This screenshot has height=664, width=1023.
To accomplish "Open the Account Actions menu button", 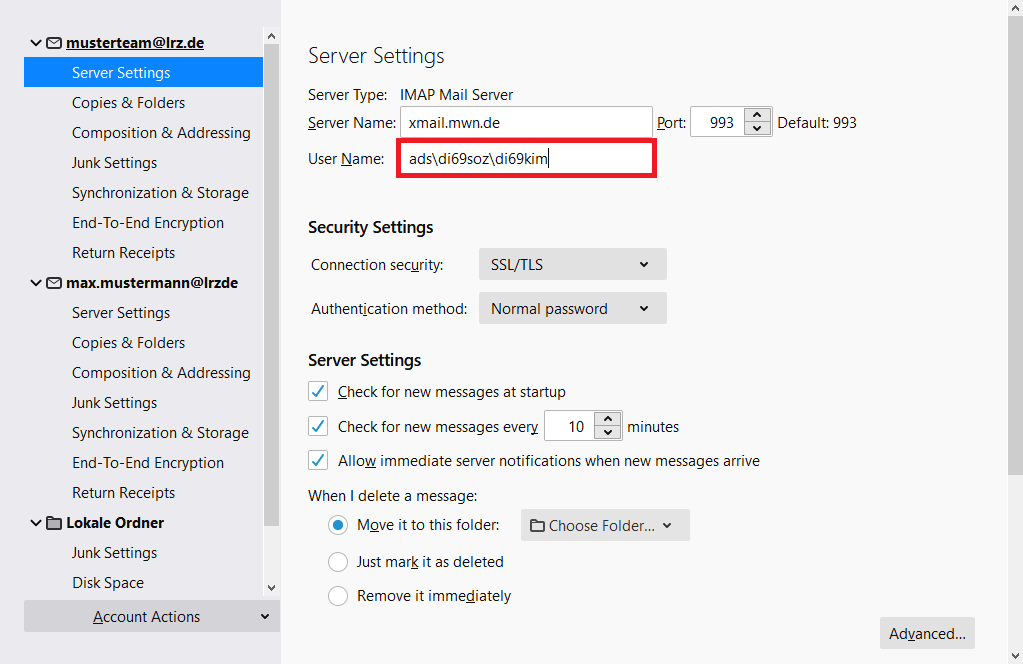I will pyautogui.click(x=151, y=617).
